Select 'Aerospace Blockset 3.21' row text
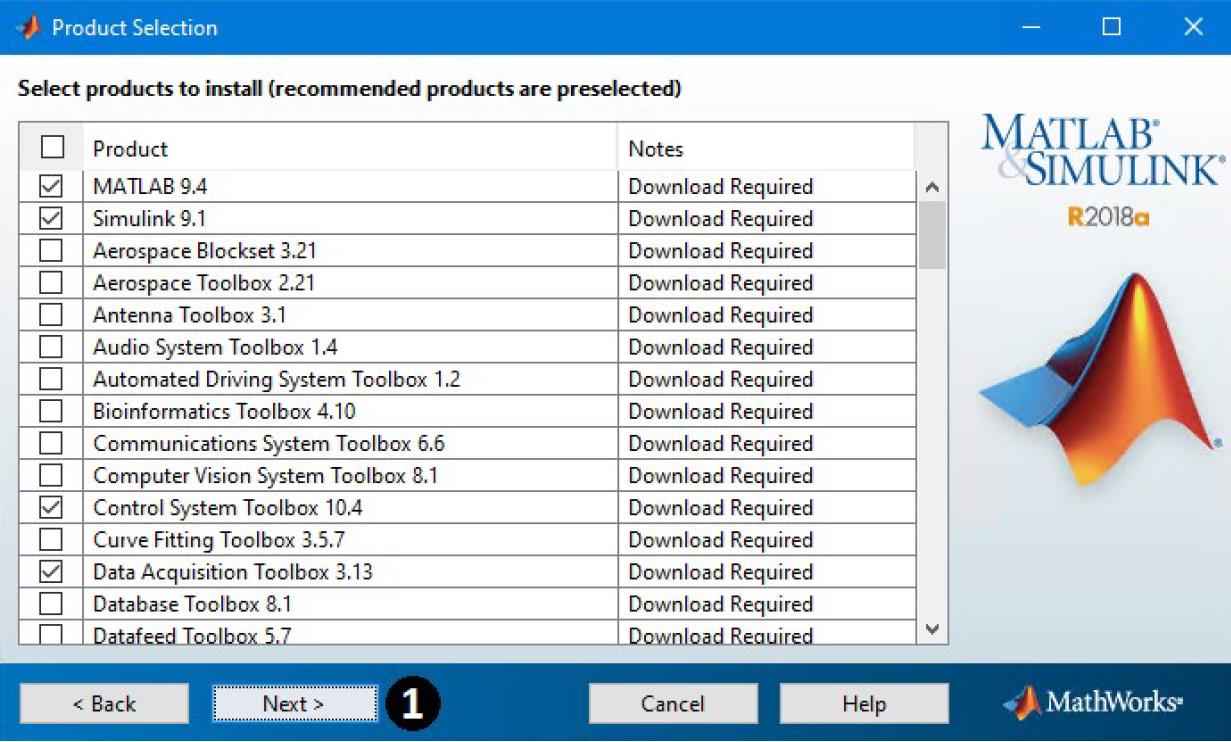 205,251
